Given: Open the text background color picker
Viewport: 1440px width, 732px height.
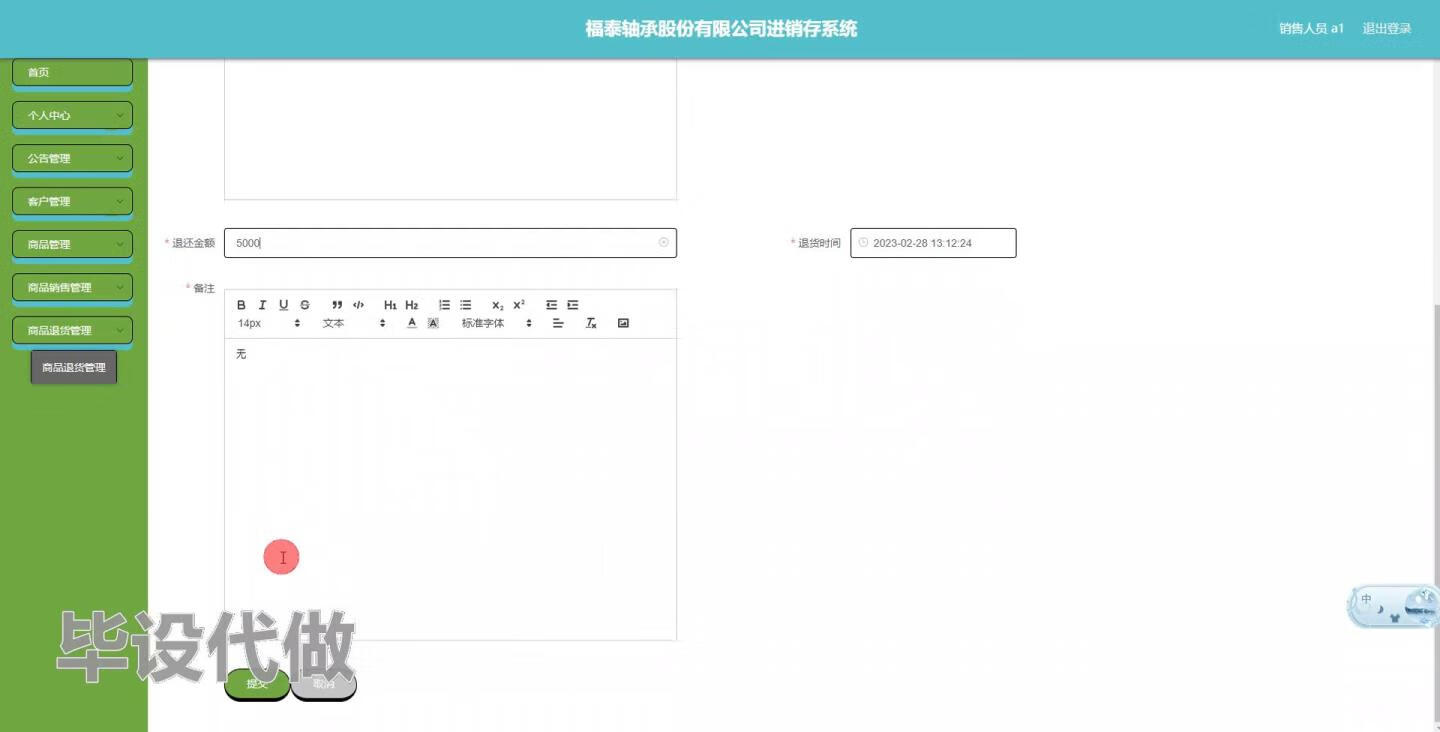Looking at the screenshot, I should point(433,323).
